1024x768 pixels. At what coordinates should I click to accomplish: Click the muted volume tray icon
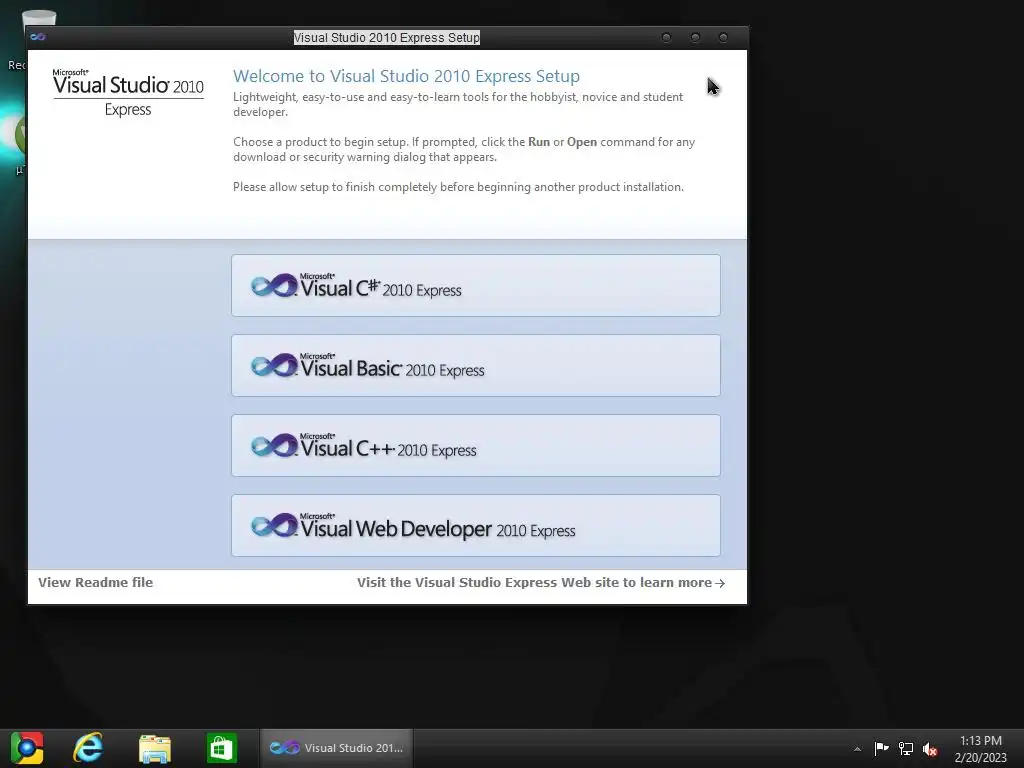pos(930,749)
